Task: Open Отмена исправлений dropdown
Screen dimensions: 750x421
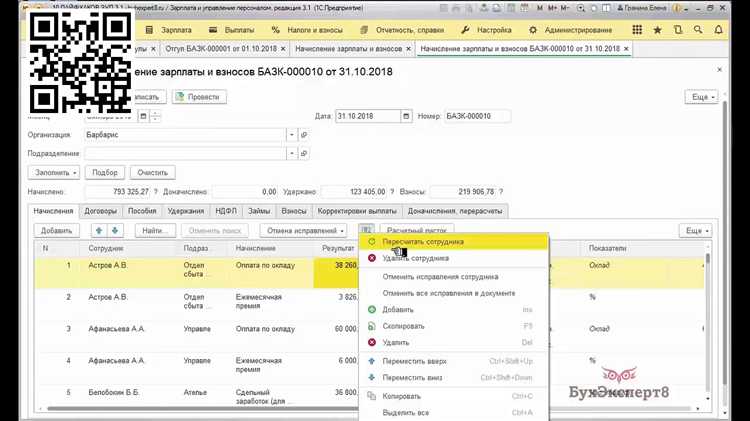Action: coord(304,231)
